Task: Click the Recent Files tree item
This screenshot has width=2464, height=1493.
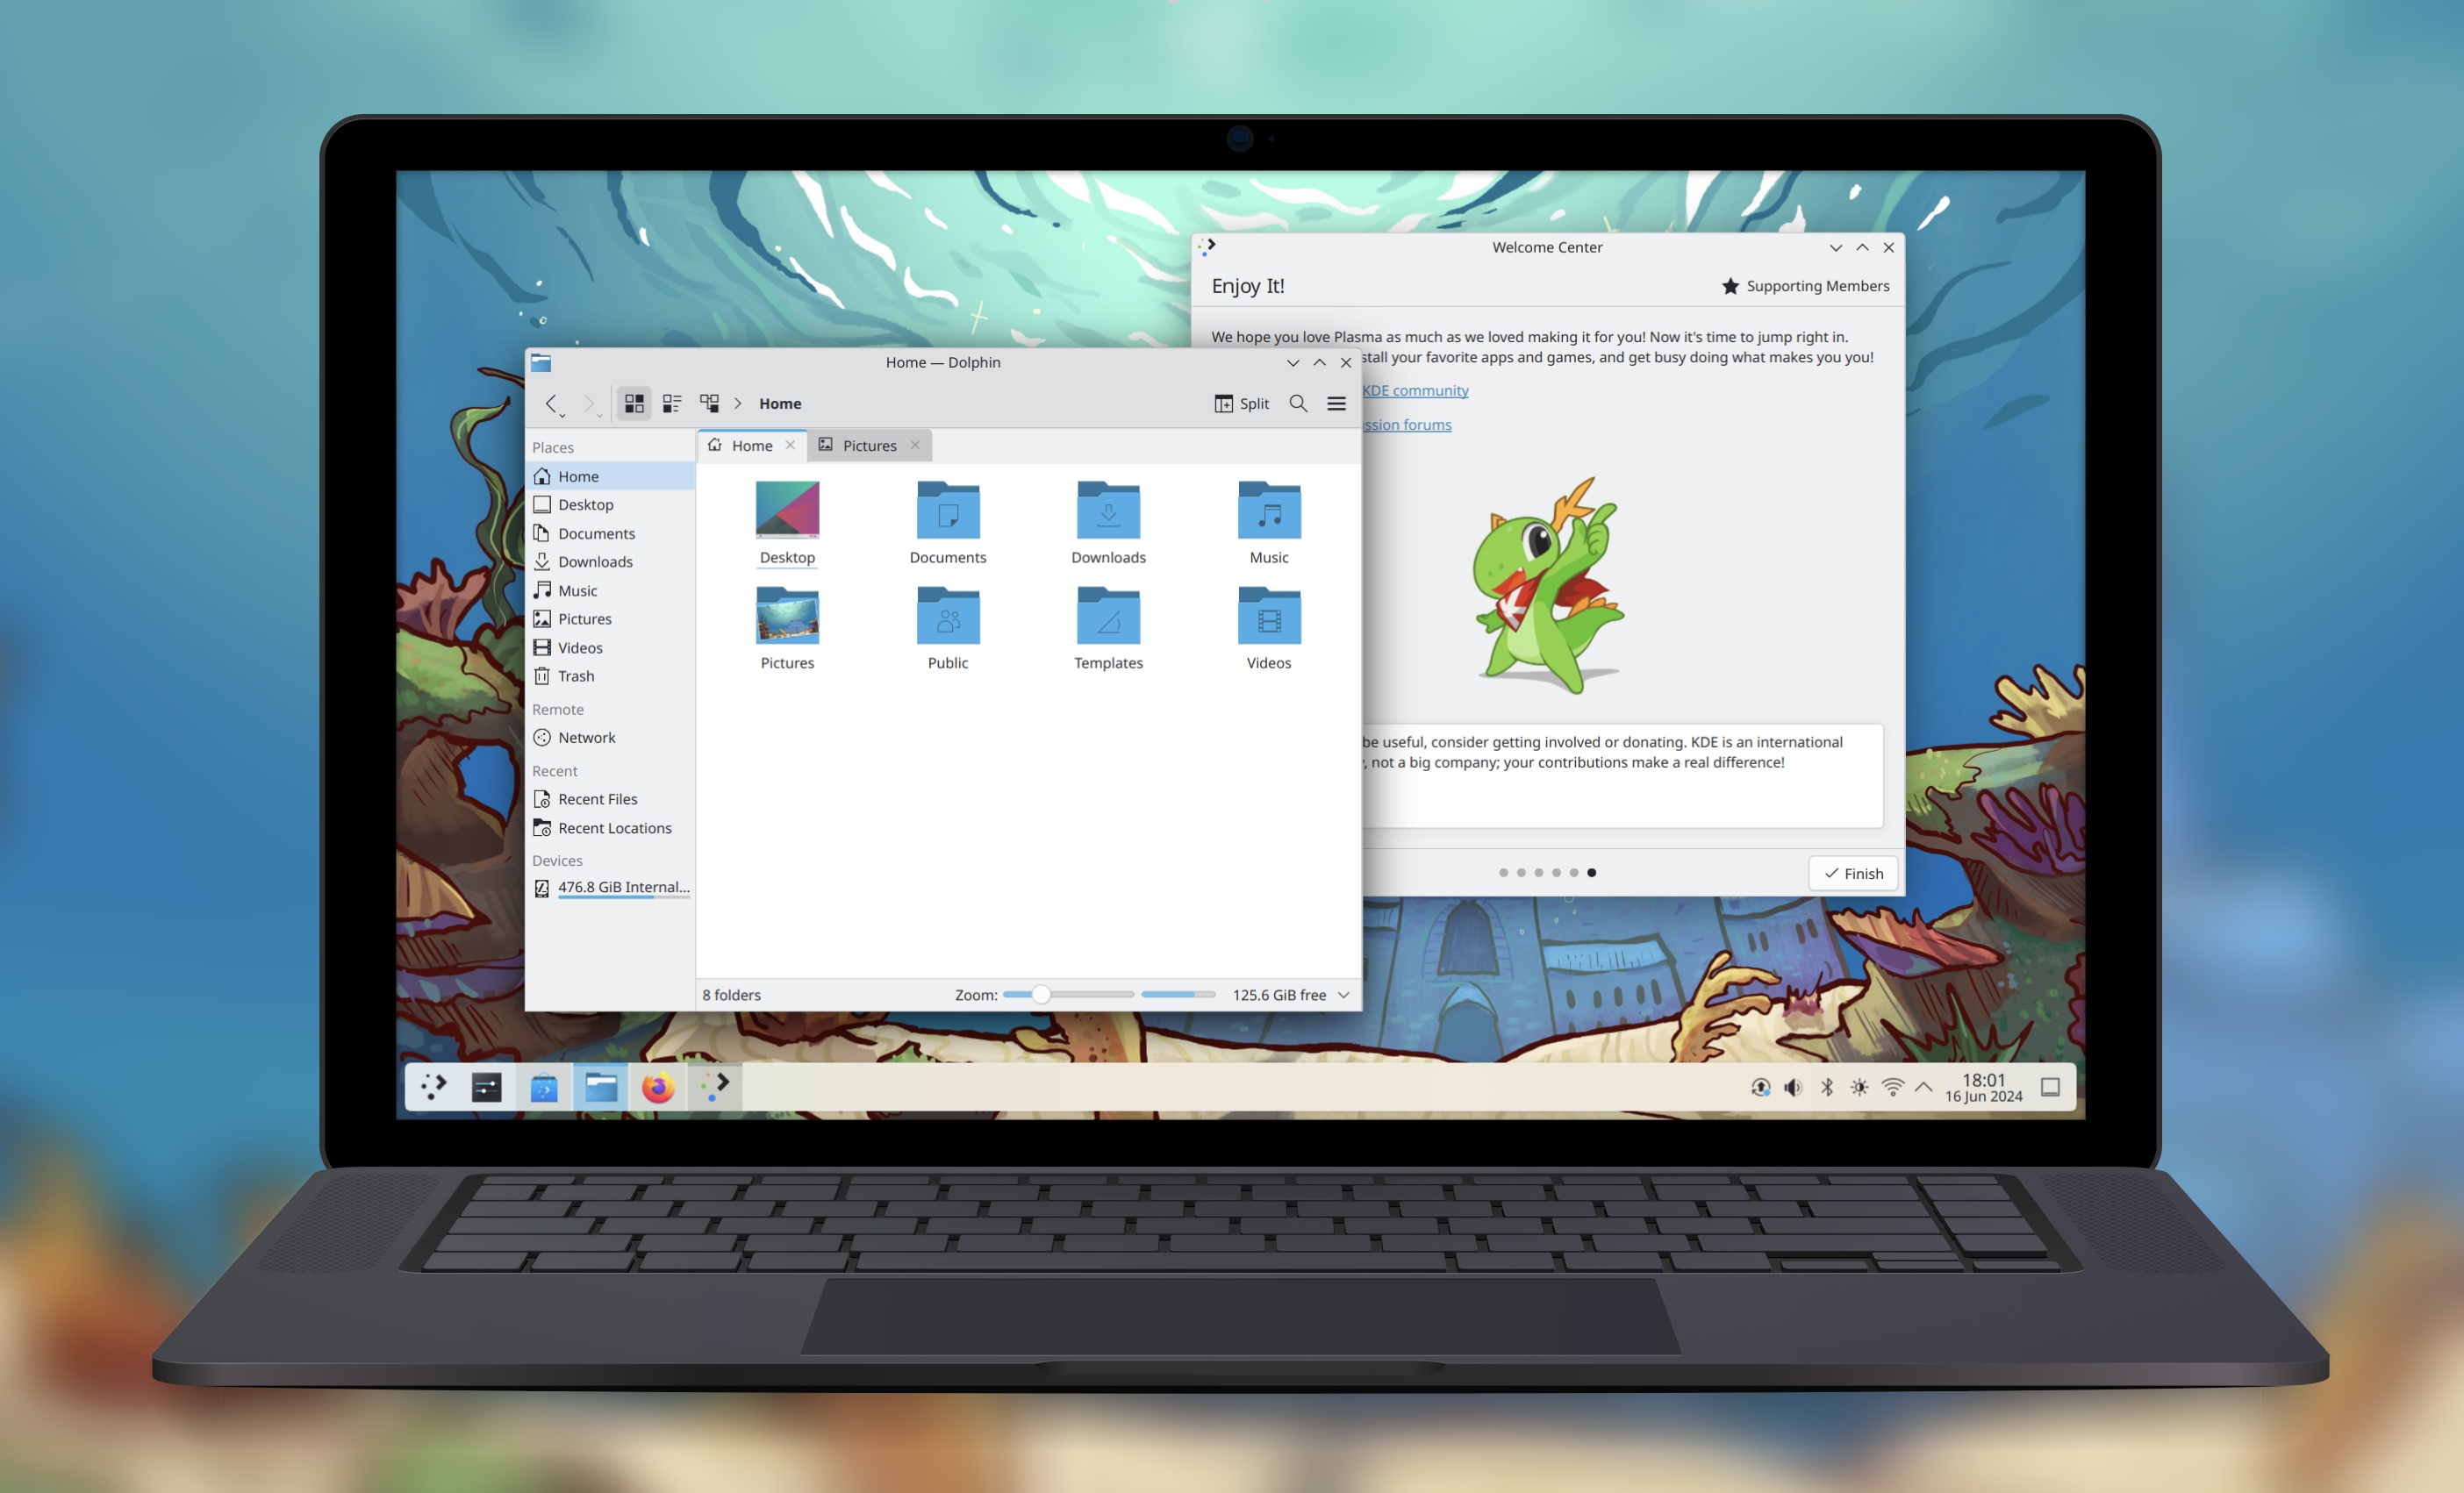Action: pyautogui.click(x=600, y=798)
